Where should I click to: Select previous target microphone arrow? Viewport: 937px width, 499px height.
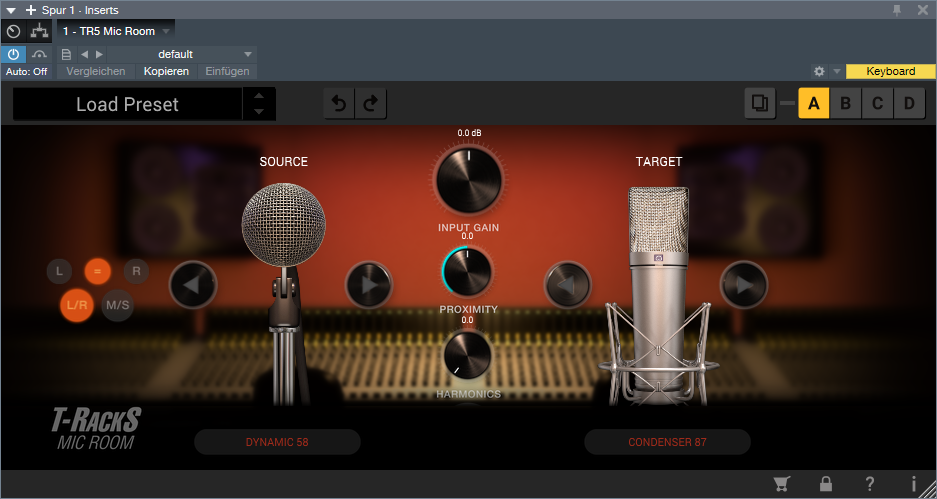coord(567,285)
